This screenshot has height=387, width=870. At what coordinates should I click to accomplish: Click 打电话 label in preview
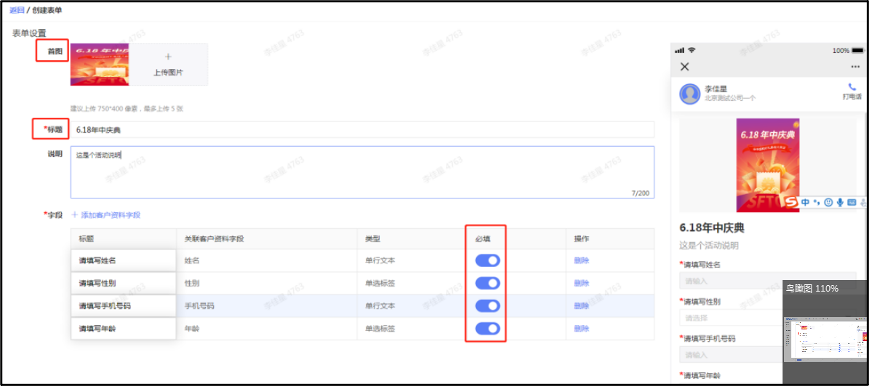coord(852,97)
